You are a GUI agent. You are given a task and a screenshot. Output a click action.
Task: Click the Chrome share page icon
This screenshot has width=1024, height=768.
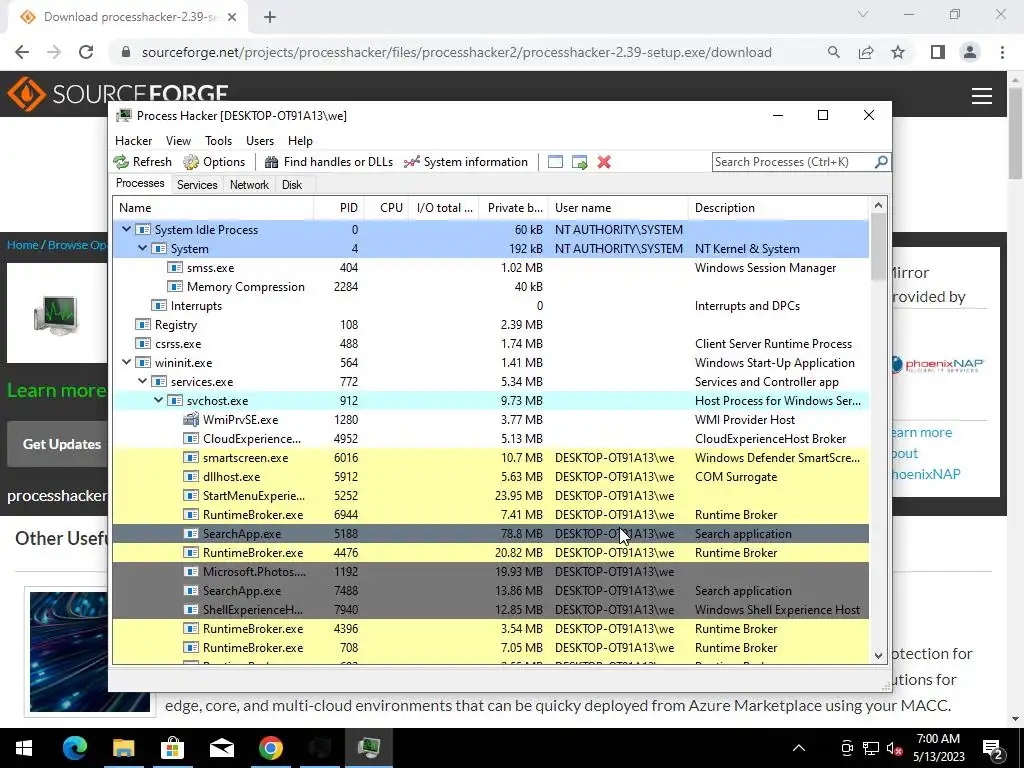[866, 52]
